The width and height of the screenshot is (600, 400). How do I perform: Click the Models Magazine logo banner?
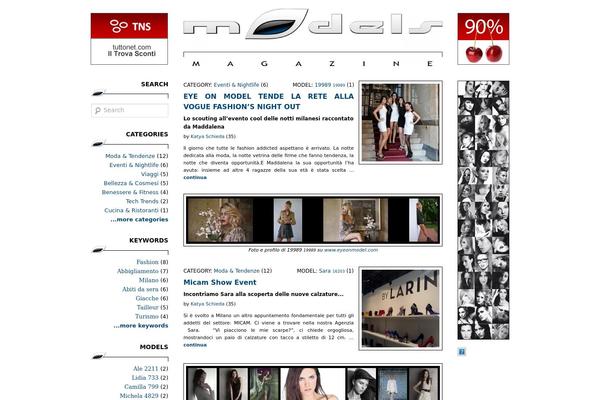[313, 38]
